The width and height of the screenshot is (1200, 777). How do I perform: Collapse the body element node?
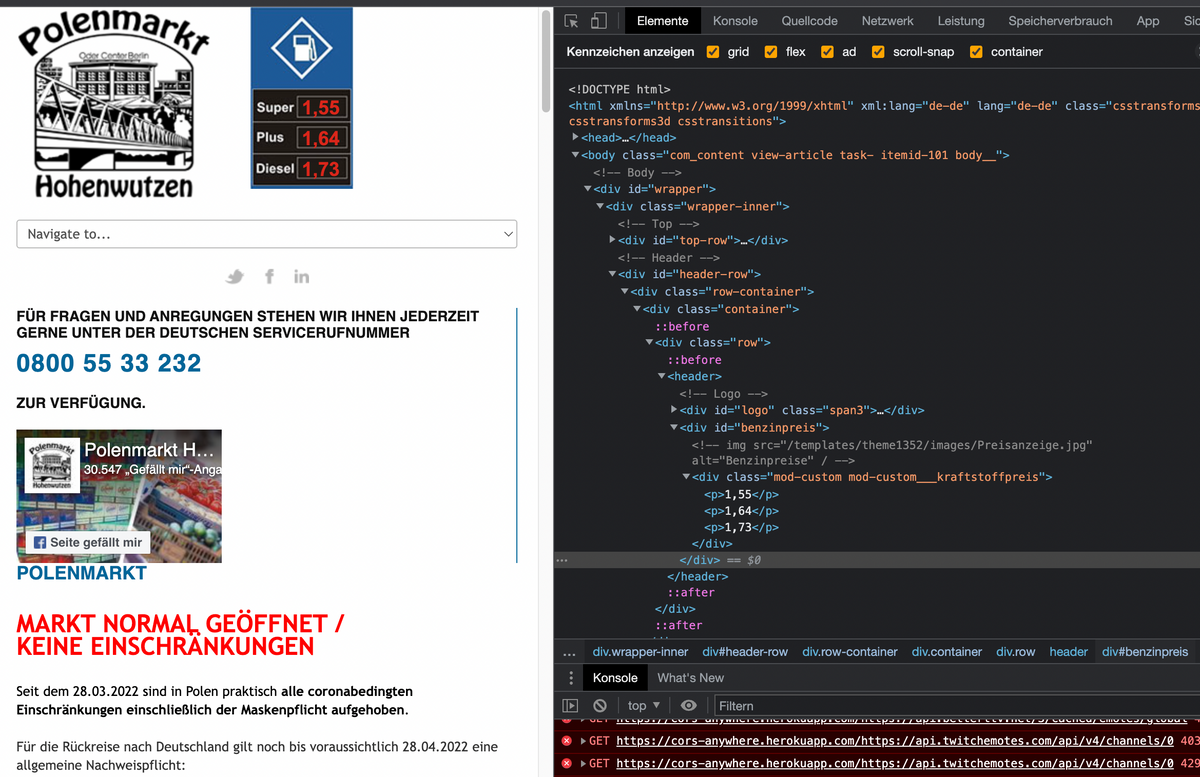pyautogui.click(x=575, y=155)
